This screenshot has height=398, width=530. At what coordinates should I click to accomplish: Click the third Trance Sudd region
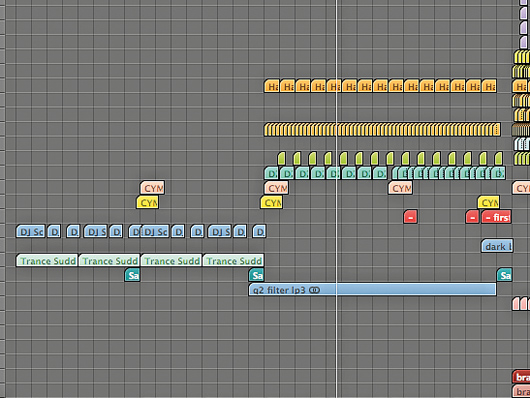[171, 261]
